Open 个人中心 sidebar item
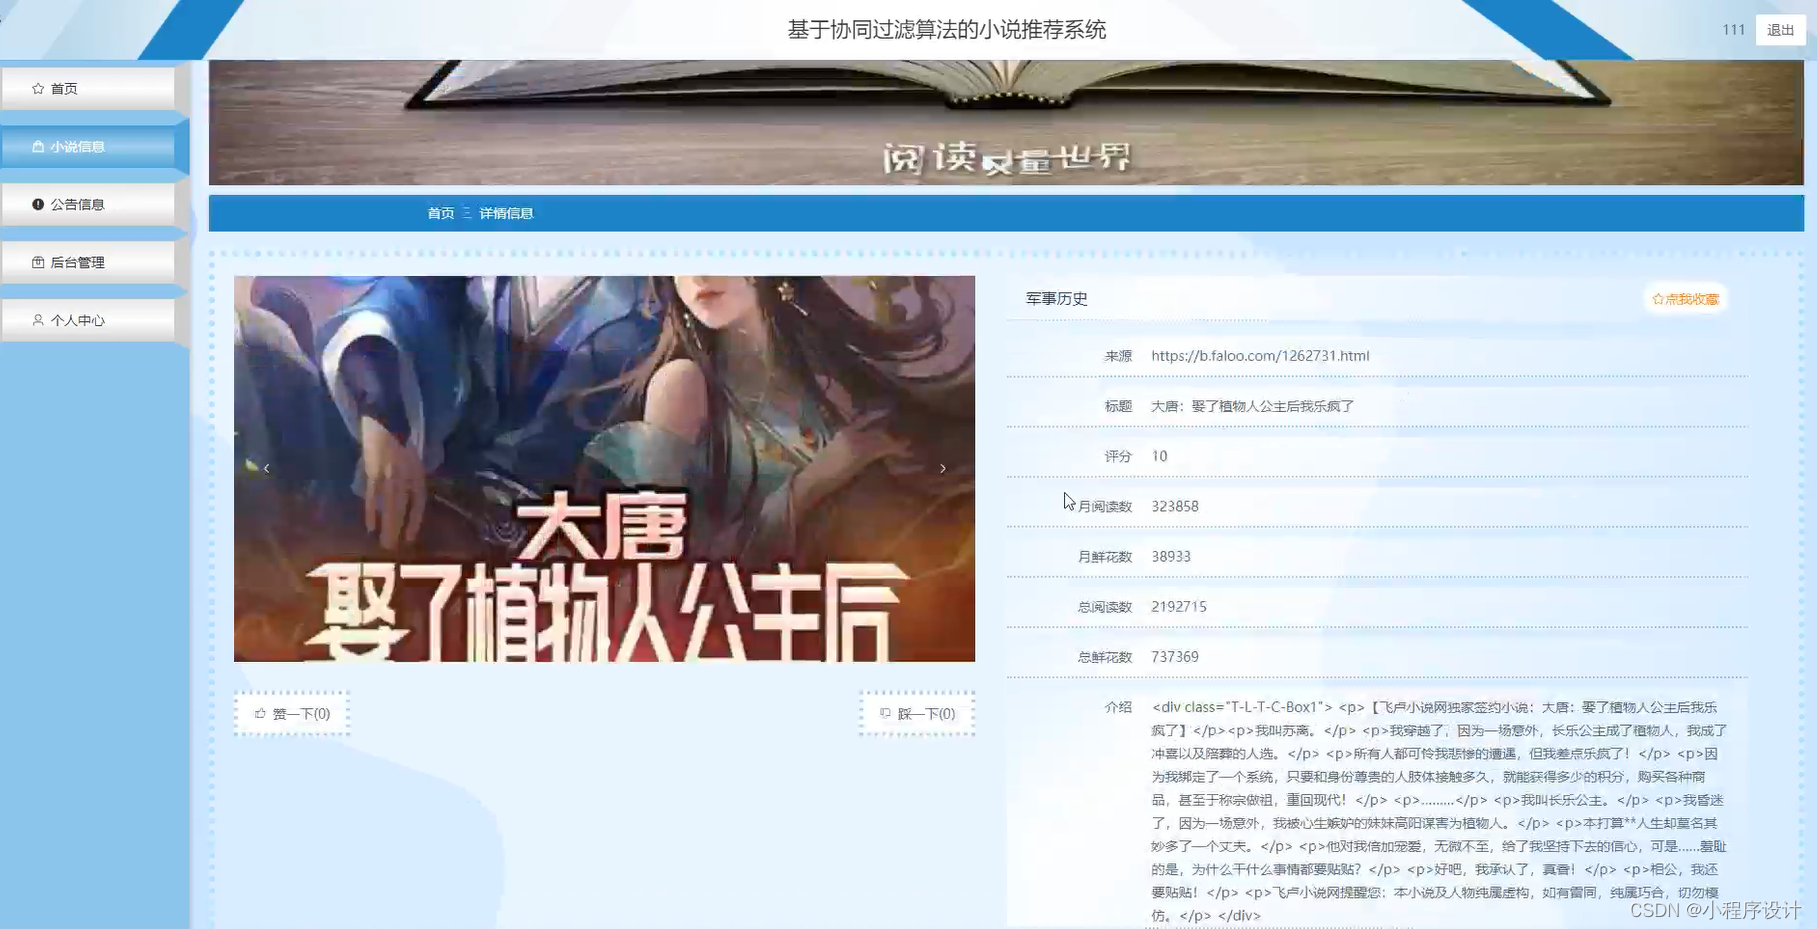1817x929 pixels. (x=88, y=321)
